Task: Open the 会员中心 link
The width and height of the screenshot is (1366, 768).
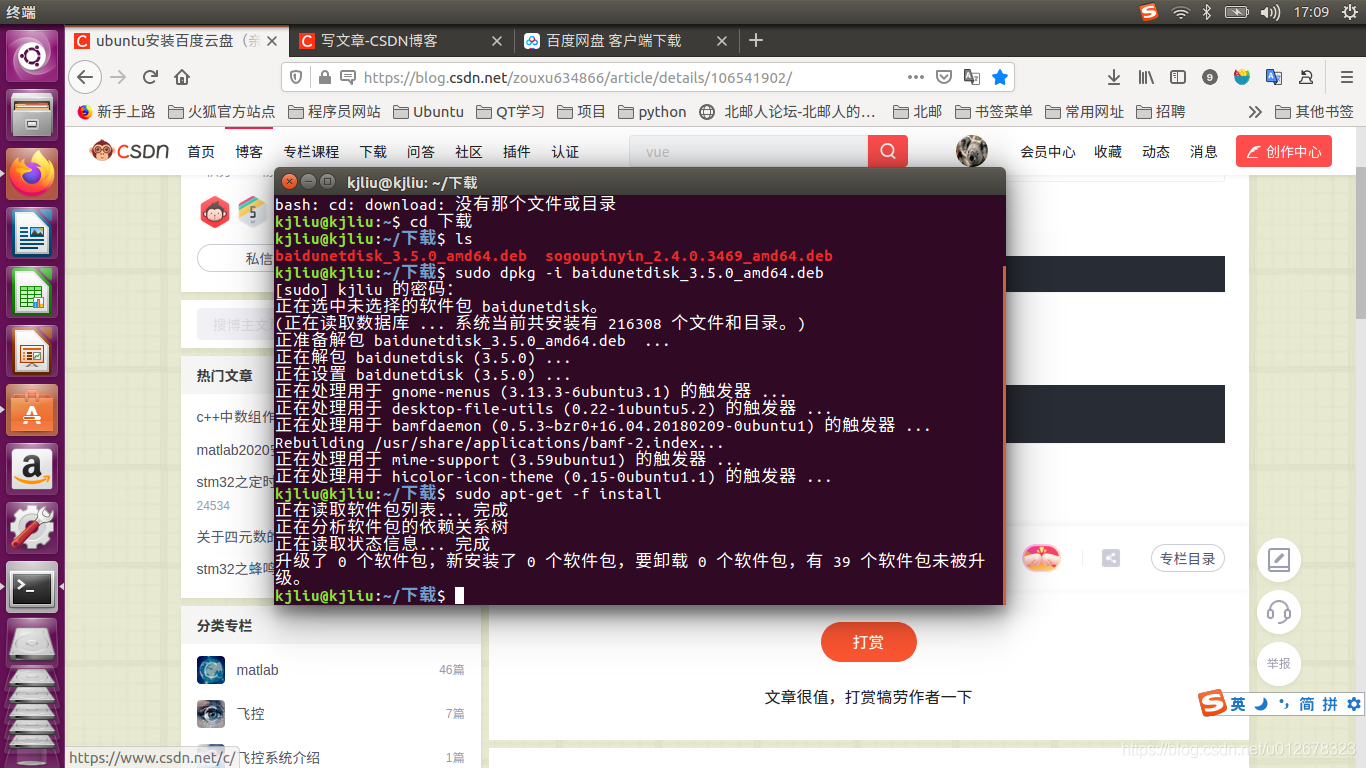Action: click(1048, 152)
